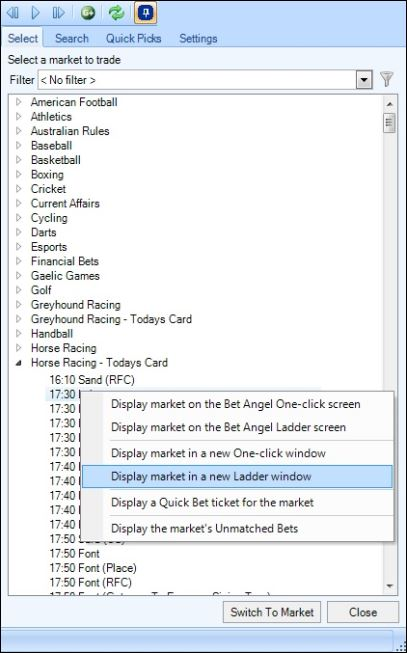Open the Settings tab
Image resolution: width=407 pixels, height=653 pixels.
click(198, 38)
